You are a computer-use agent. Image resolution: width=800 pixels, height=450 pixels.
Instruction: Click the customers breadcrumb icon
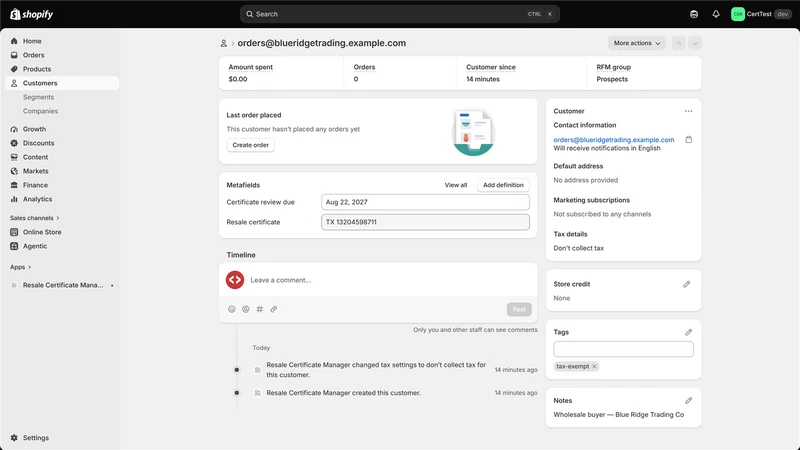click(x=223, y=43)
